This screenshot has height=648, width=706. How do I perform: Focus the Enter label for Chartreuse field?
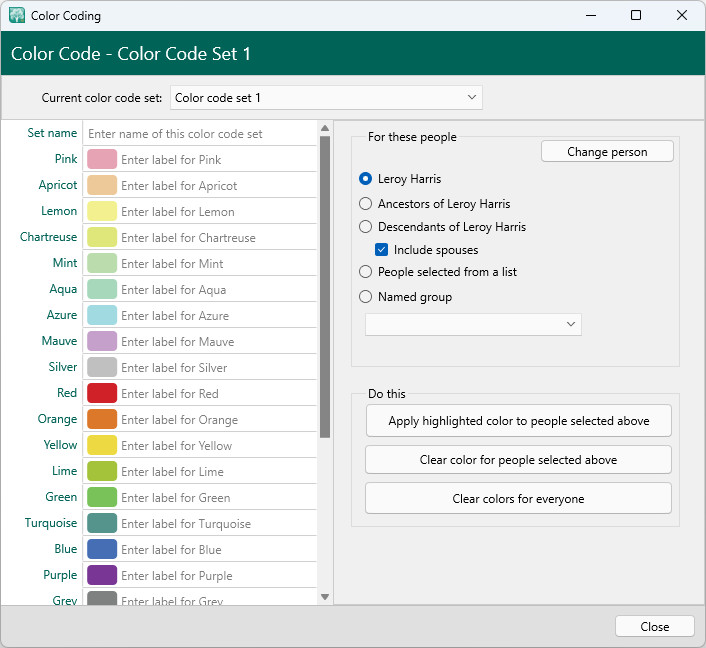point(218,237)
